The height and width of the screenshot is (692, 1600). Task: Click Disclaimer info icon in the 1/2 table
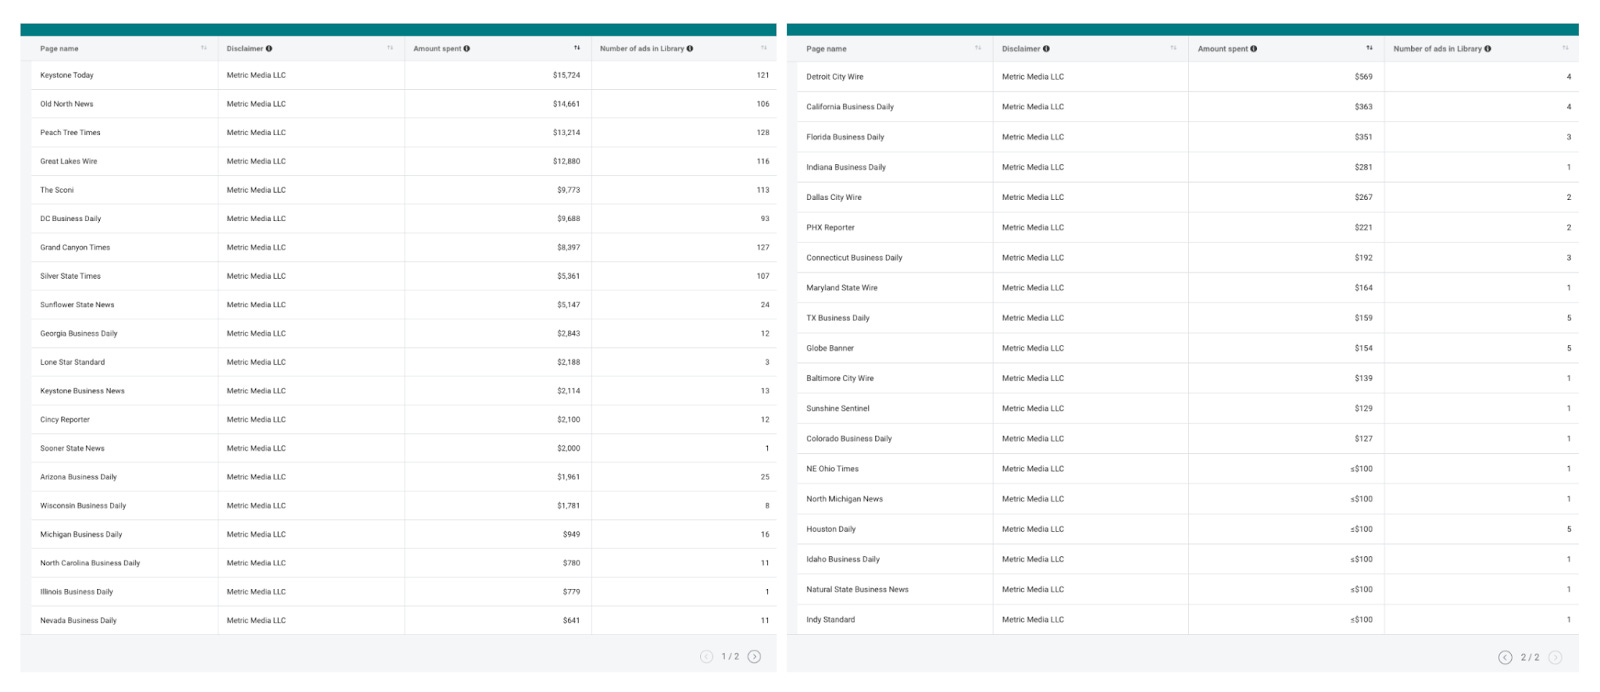tap(269, 48)
